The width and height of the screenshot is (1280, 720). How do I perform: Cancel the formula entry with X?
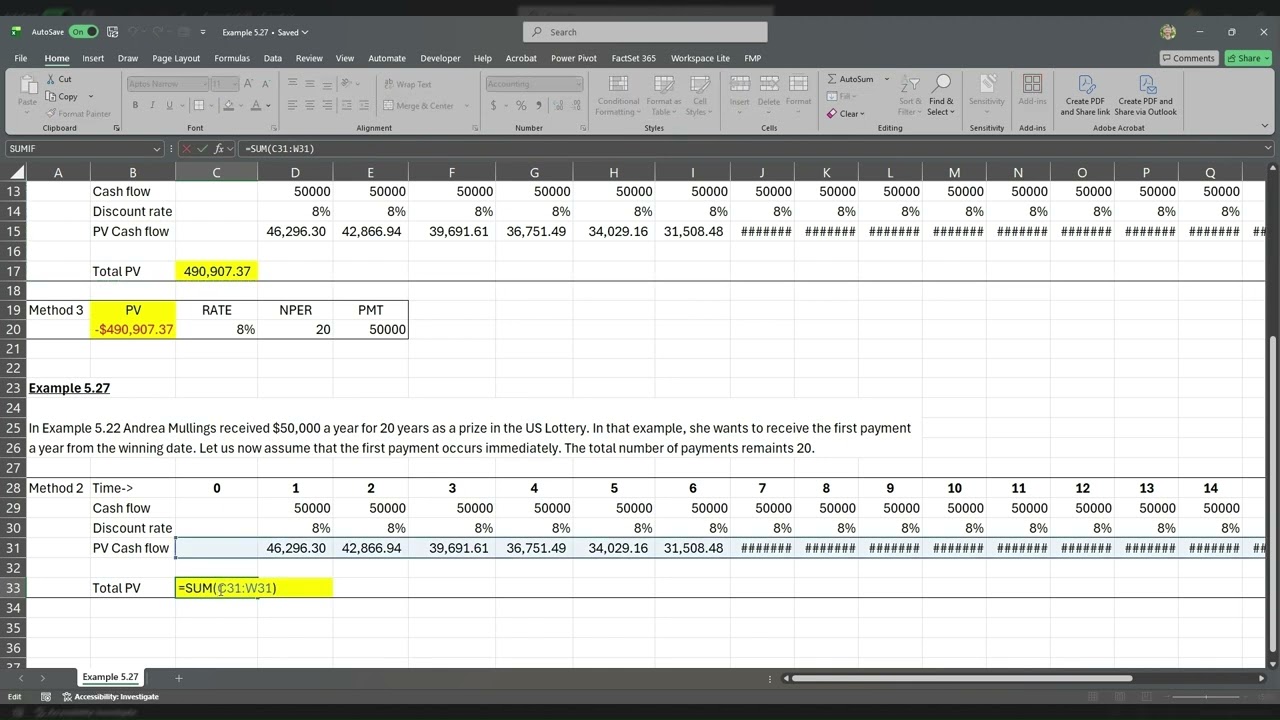coord(185,149)
